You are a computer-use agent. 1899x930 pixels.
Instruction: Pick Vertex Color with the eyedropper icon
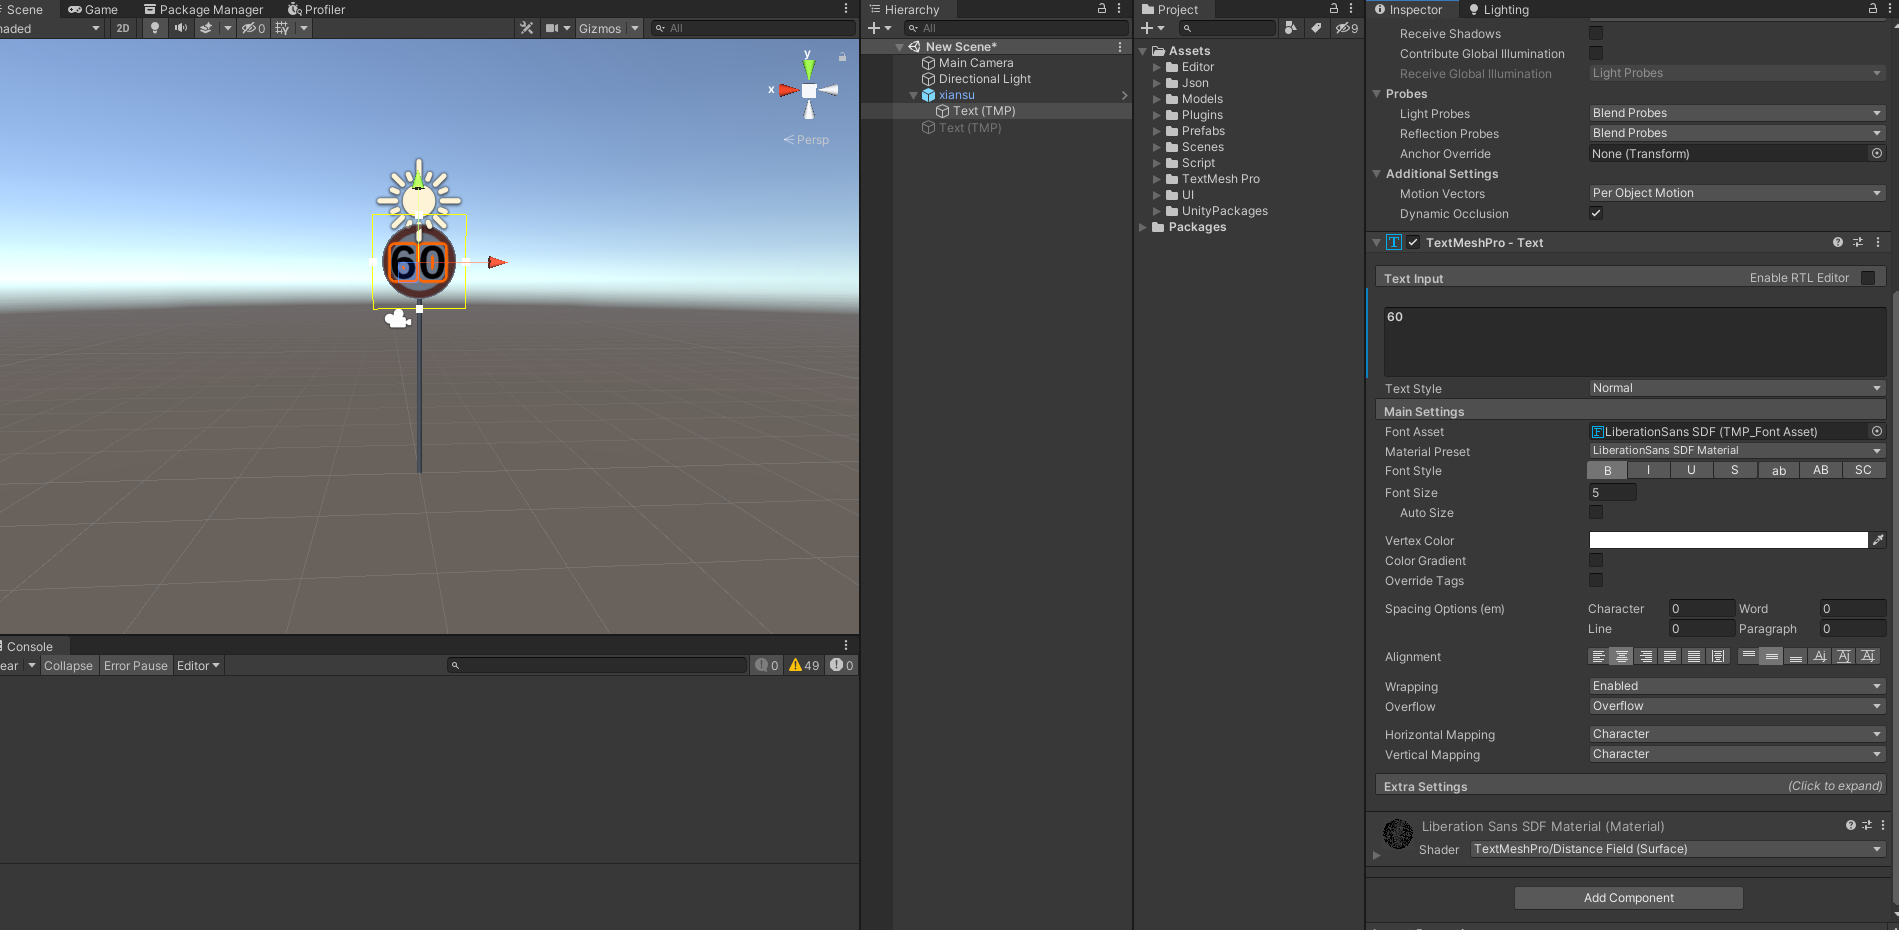click(1878, 540)
